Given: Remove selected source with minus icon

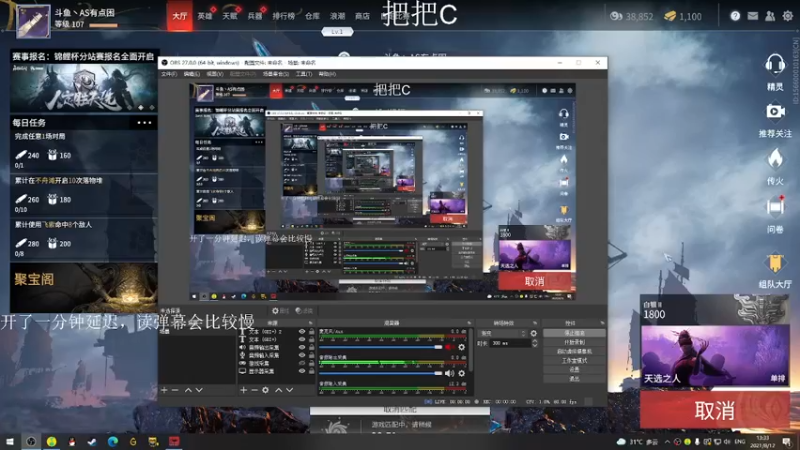Looking at the screenshot, I should pos(254,390).
